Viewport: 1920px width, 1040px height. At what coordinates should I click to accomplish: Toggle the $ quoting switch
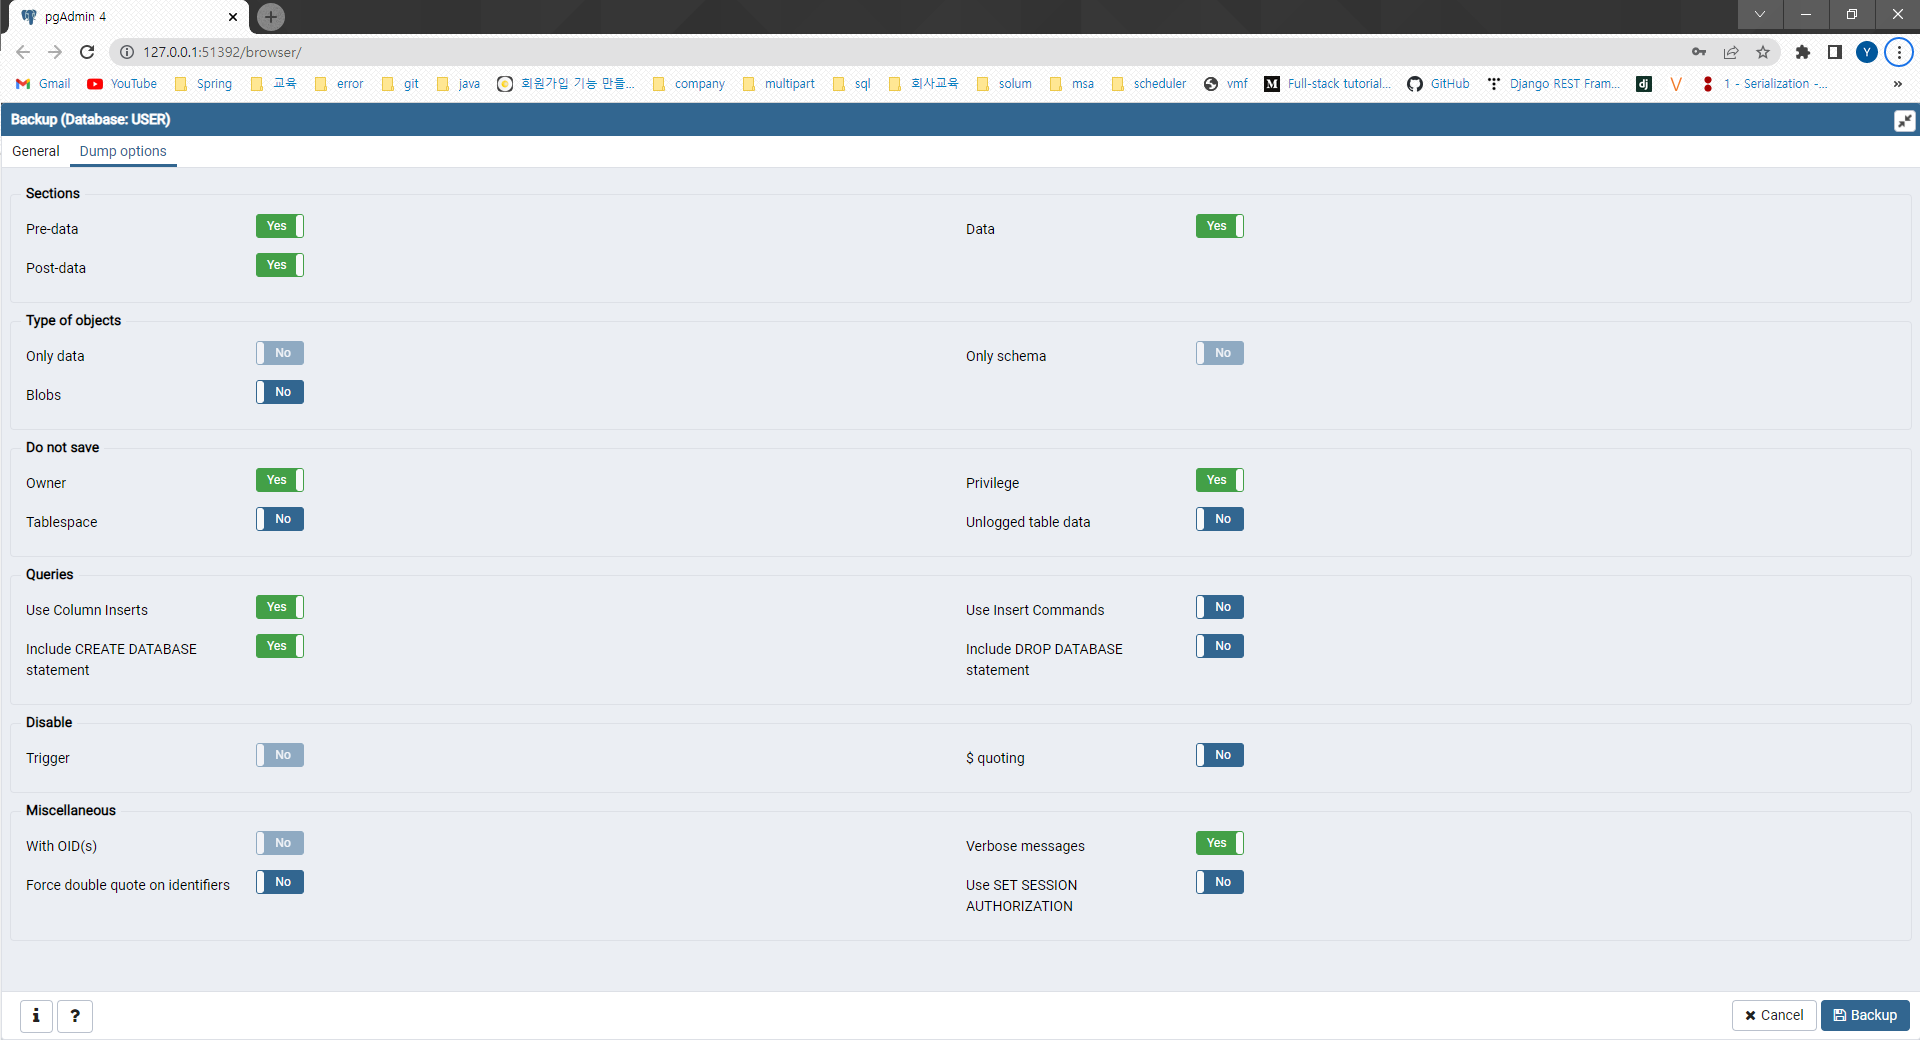pos(1220,755)
